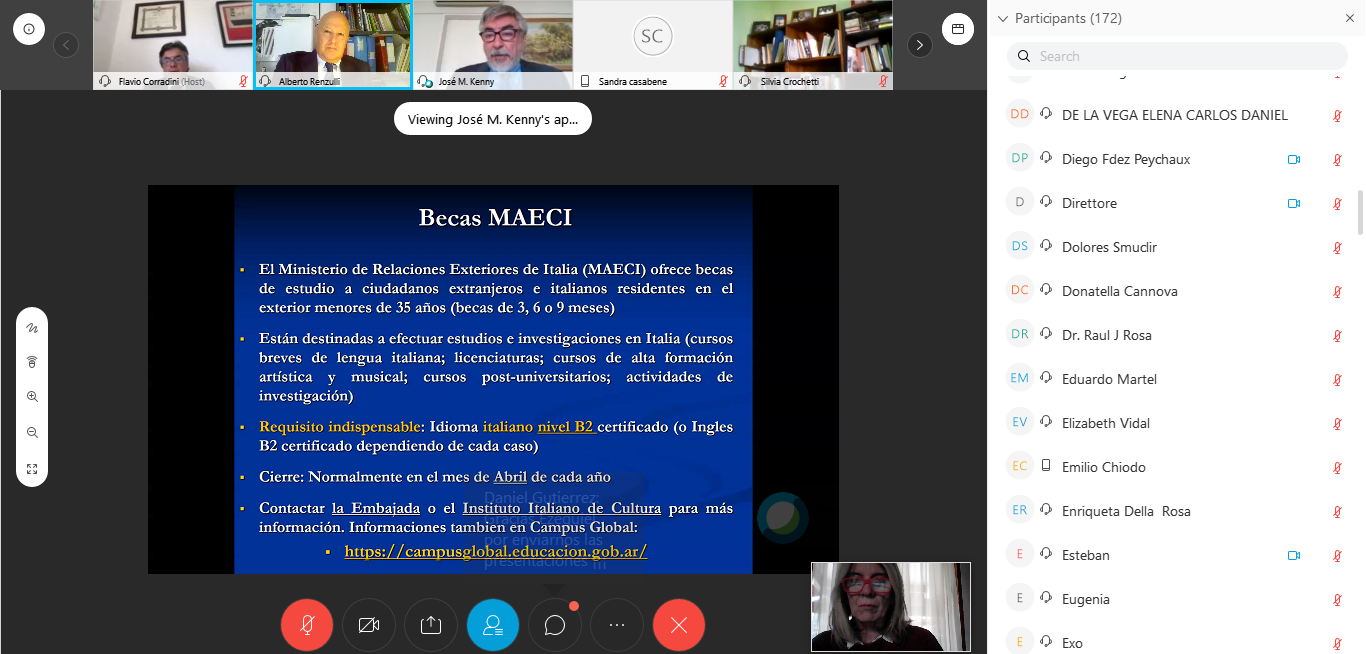Click the EM avatar for Eduardo Martel
The image size is (1366, 654).
(x=1020, y=379)
